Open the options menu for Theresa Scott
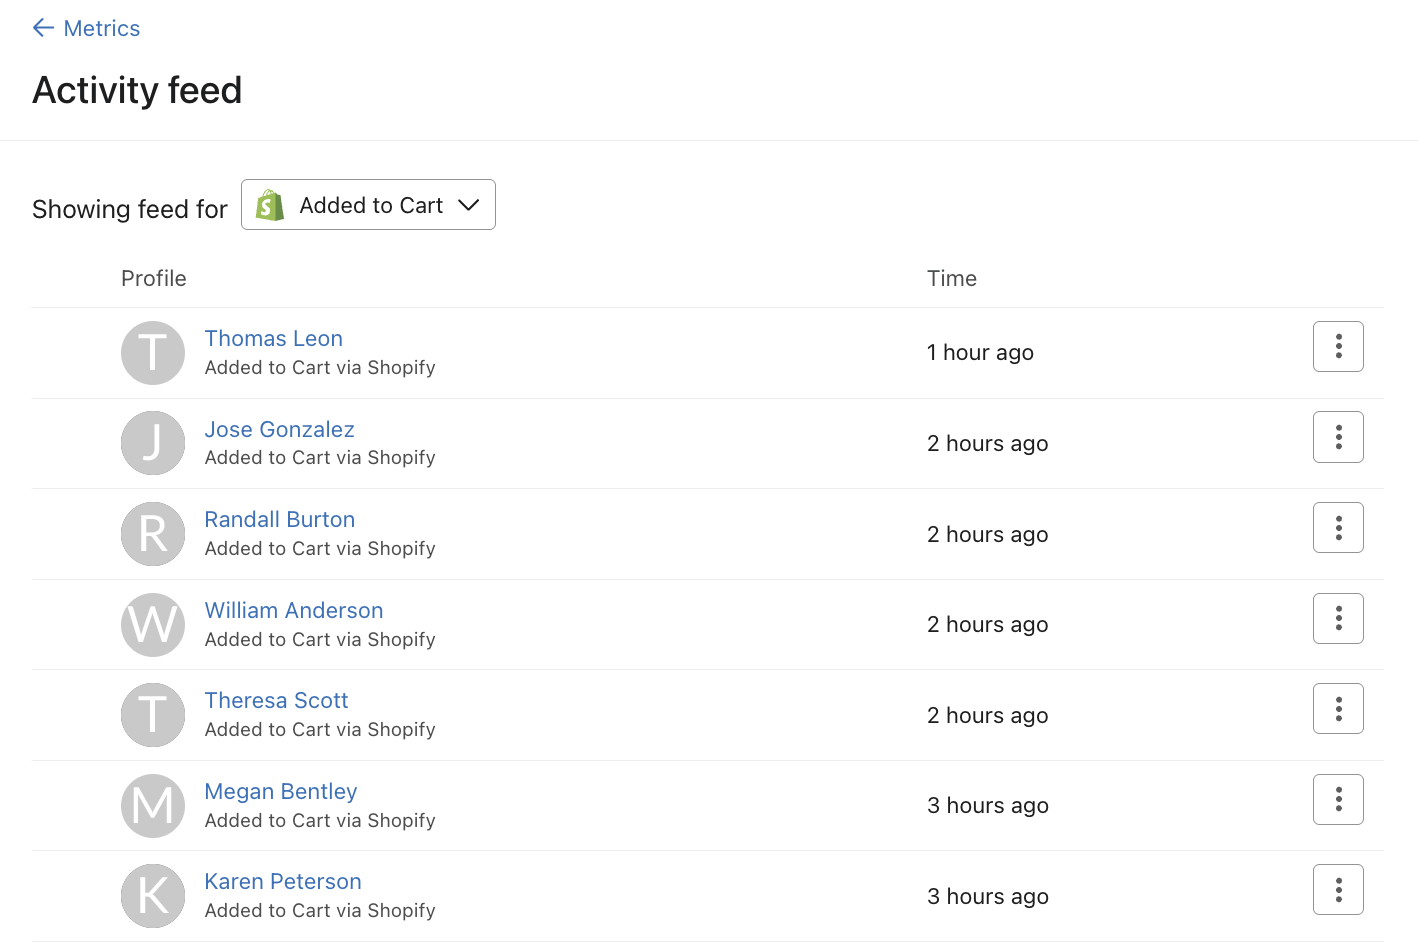This screenshot has width=1418, height=944. [x=1338, y=708]
